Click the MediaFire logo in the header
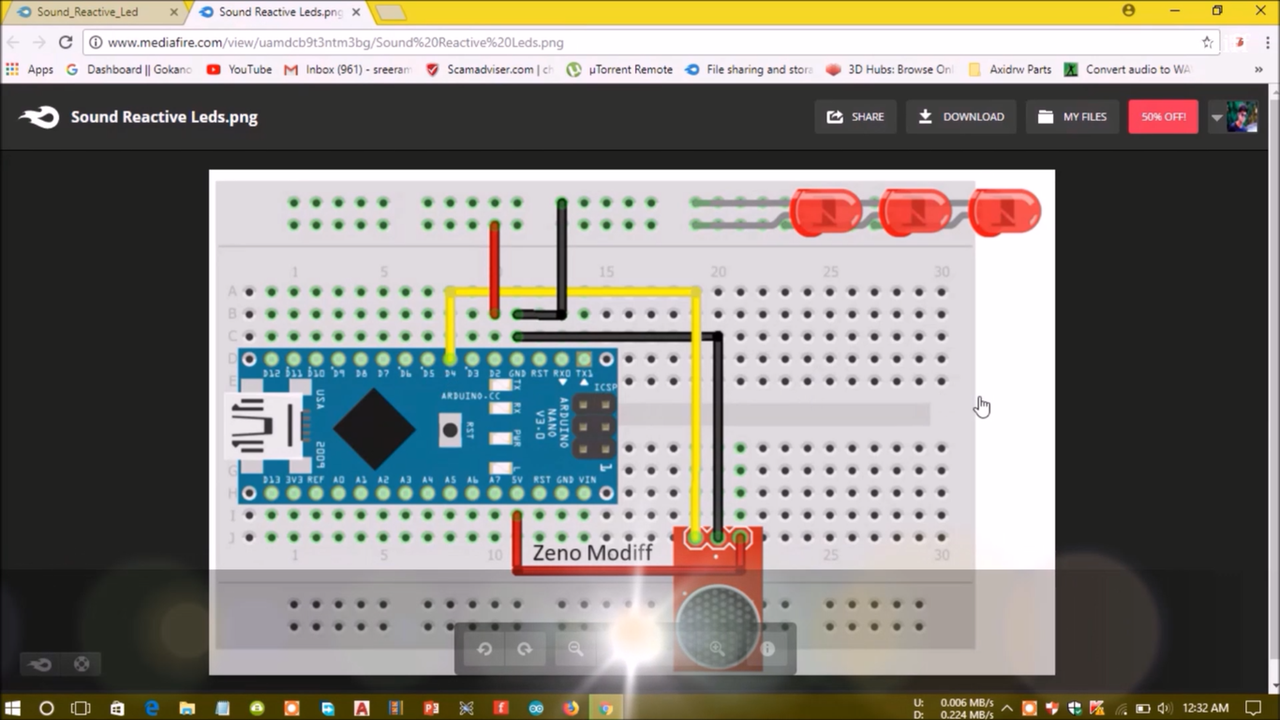Image resolution: width=1280 pixels, height=720 pixels. click(x=38, y=117)
